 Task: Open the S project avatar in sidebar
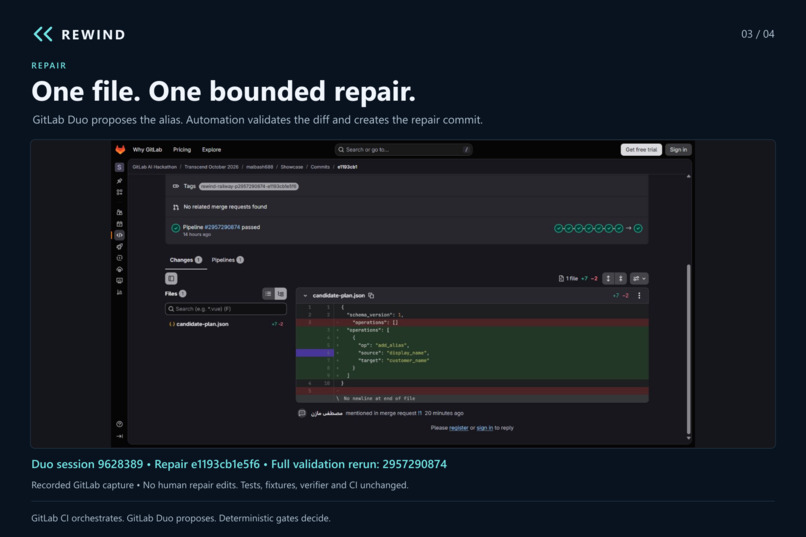click(x=119, y=168)
